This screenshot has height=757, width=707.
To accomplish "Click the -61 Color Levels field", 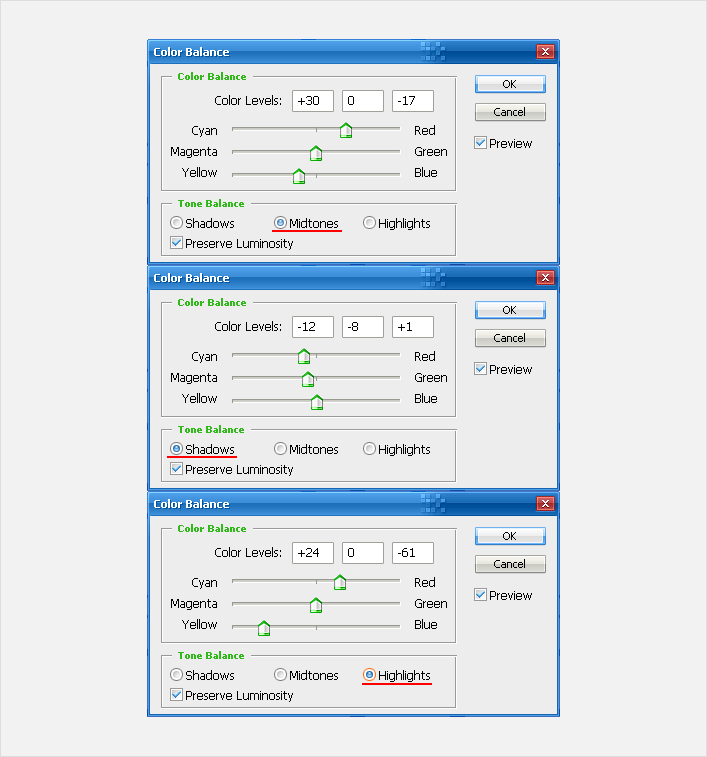I will [x=412, y=553].
